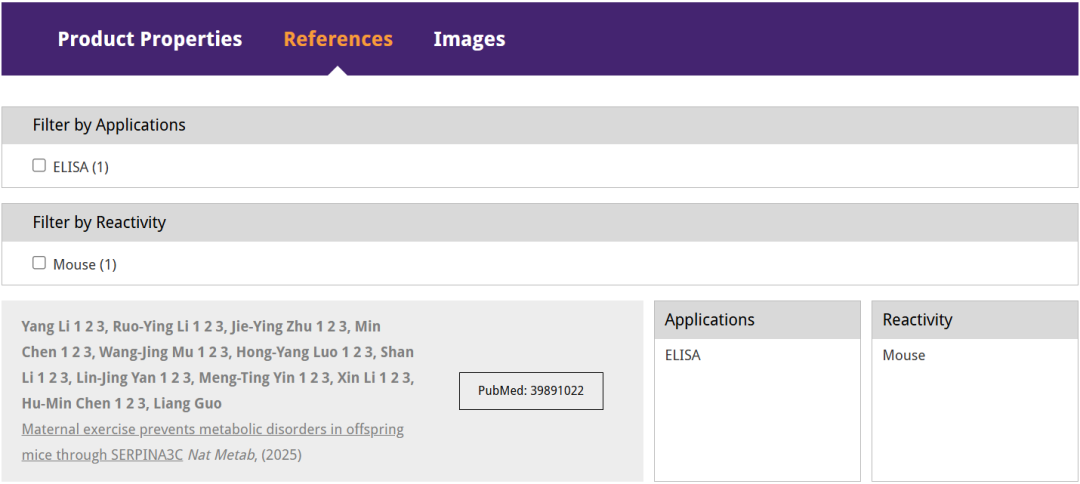The width and height of the screenshot is (1080, 484).
Task: Click the Mouse value under Reactivity
Action: pyautogui.click(x=904, y=356)
